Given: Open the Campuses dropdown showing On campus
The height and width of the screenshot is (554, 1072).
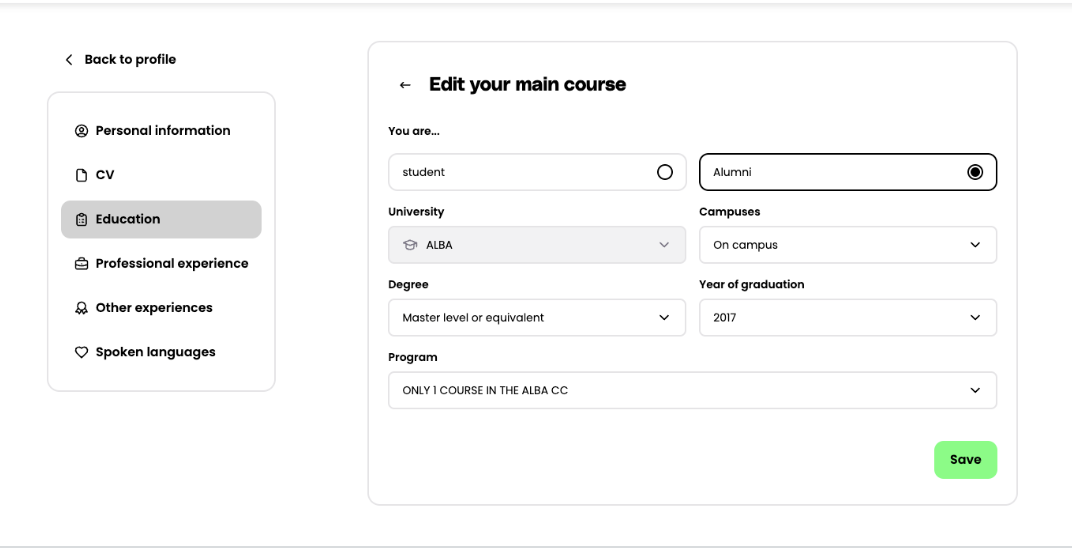Looking at the screenshot, I should pos(847,245).
